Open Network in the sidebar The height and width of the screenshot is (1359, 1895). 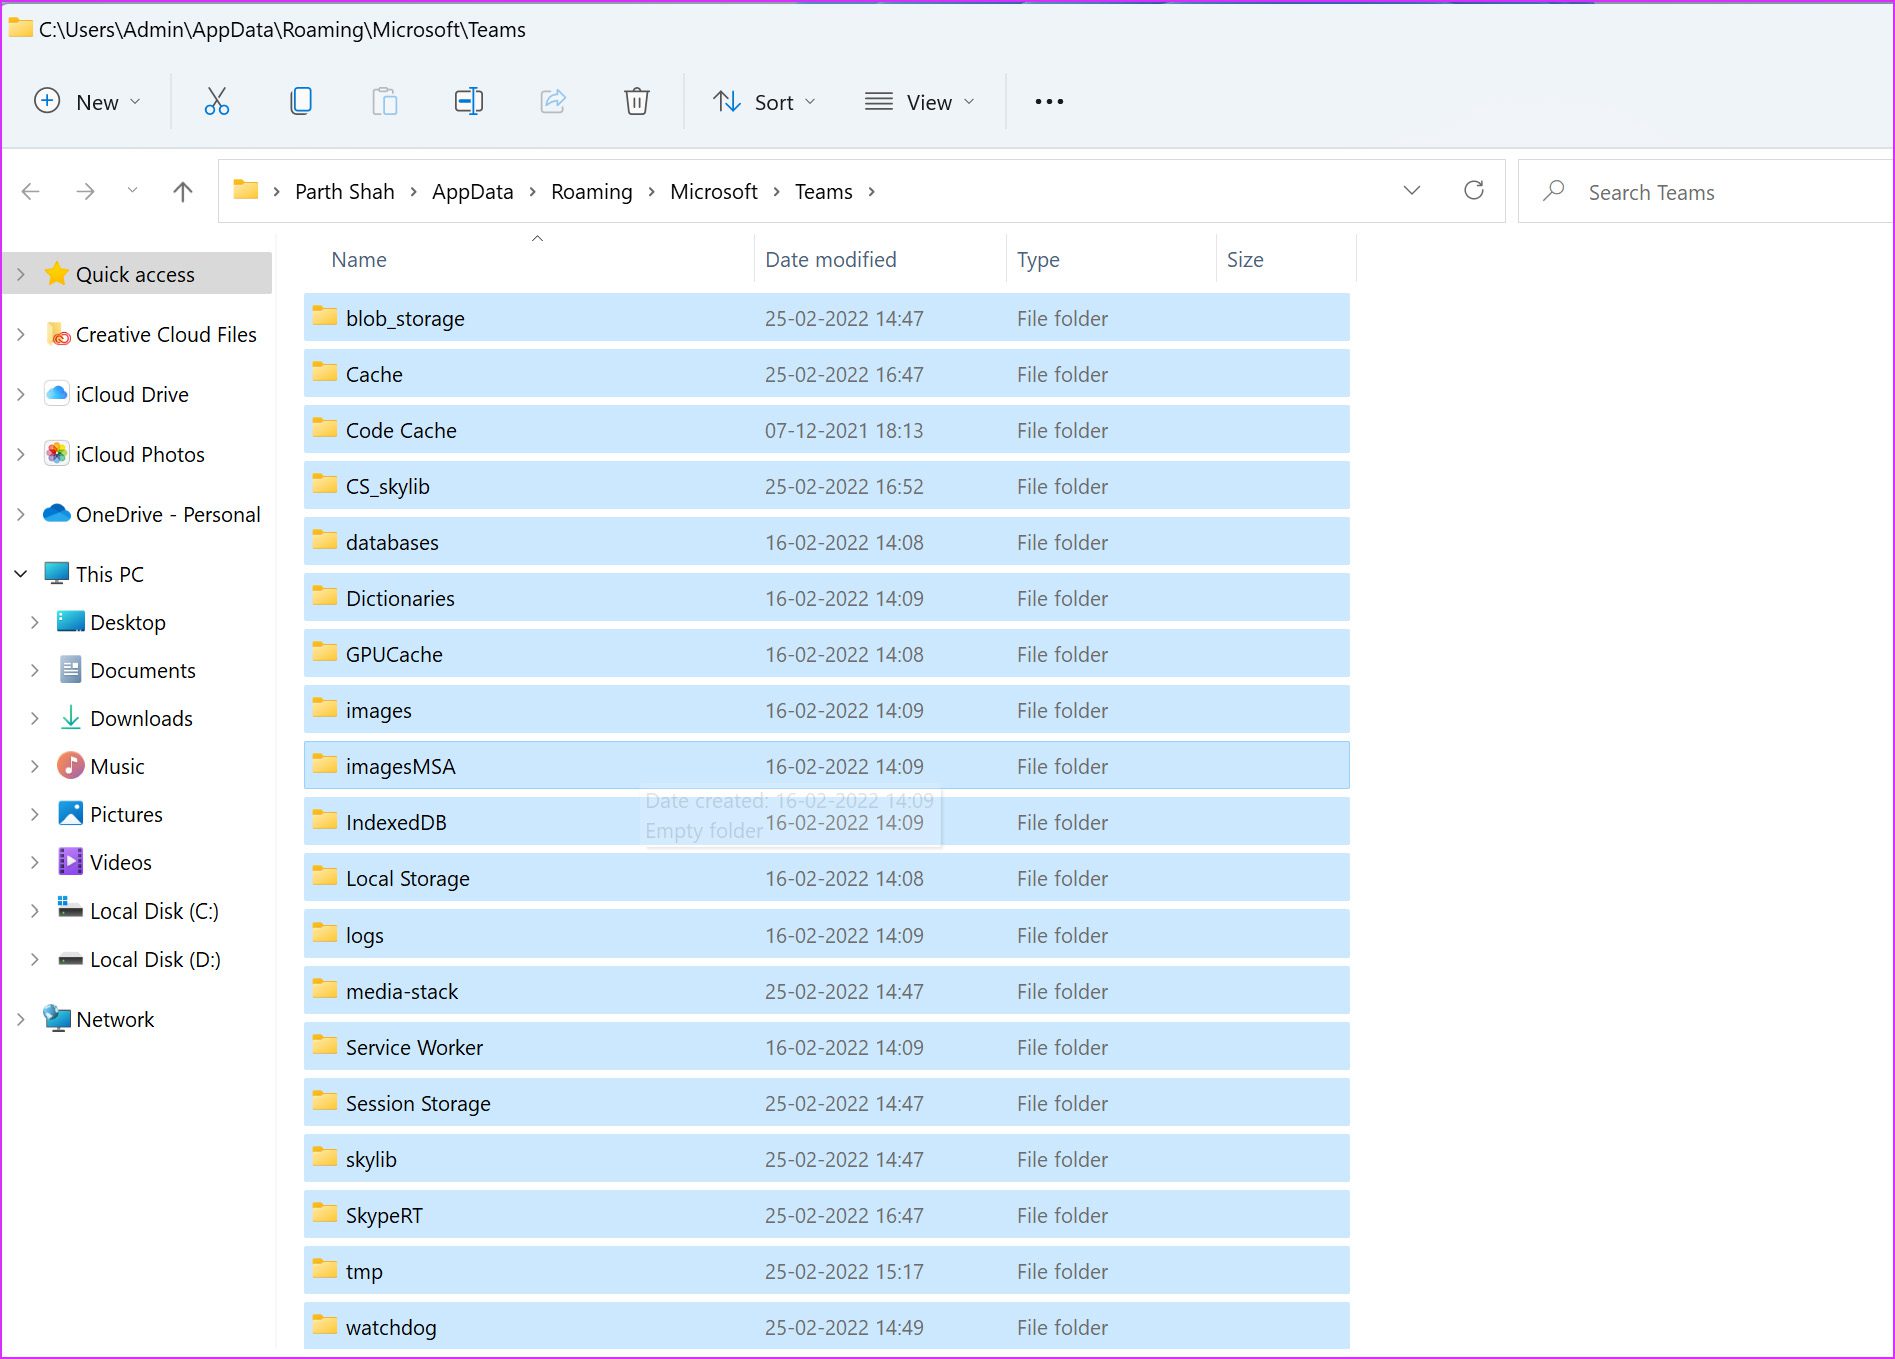coord(115,1019)
